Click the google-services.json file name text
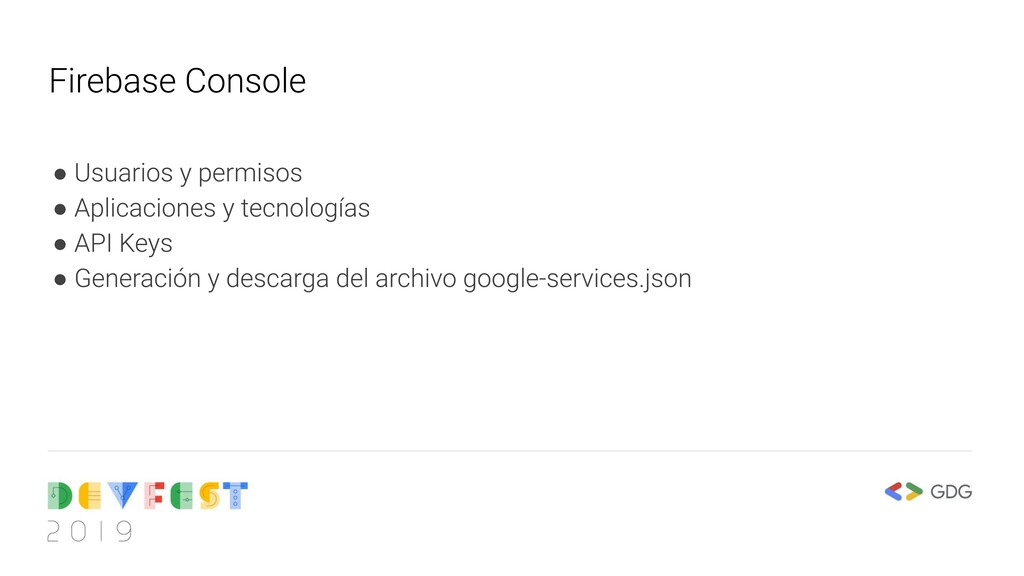The image size is (1024, 576). [x=577, y=279]
